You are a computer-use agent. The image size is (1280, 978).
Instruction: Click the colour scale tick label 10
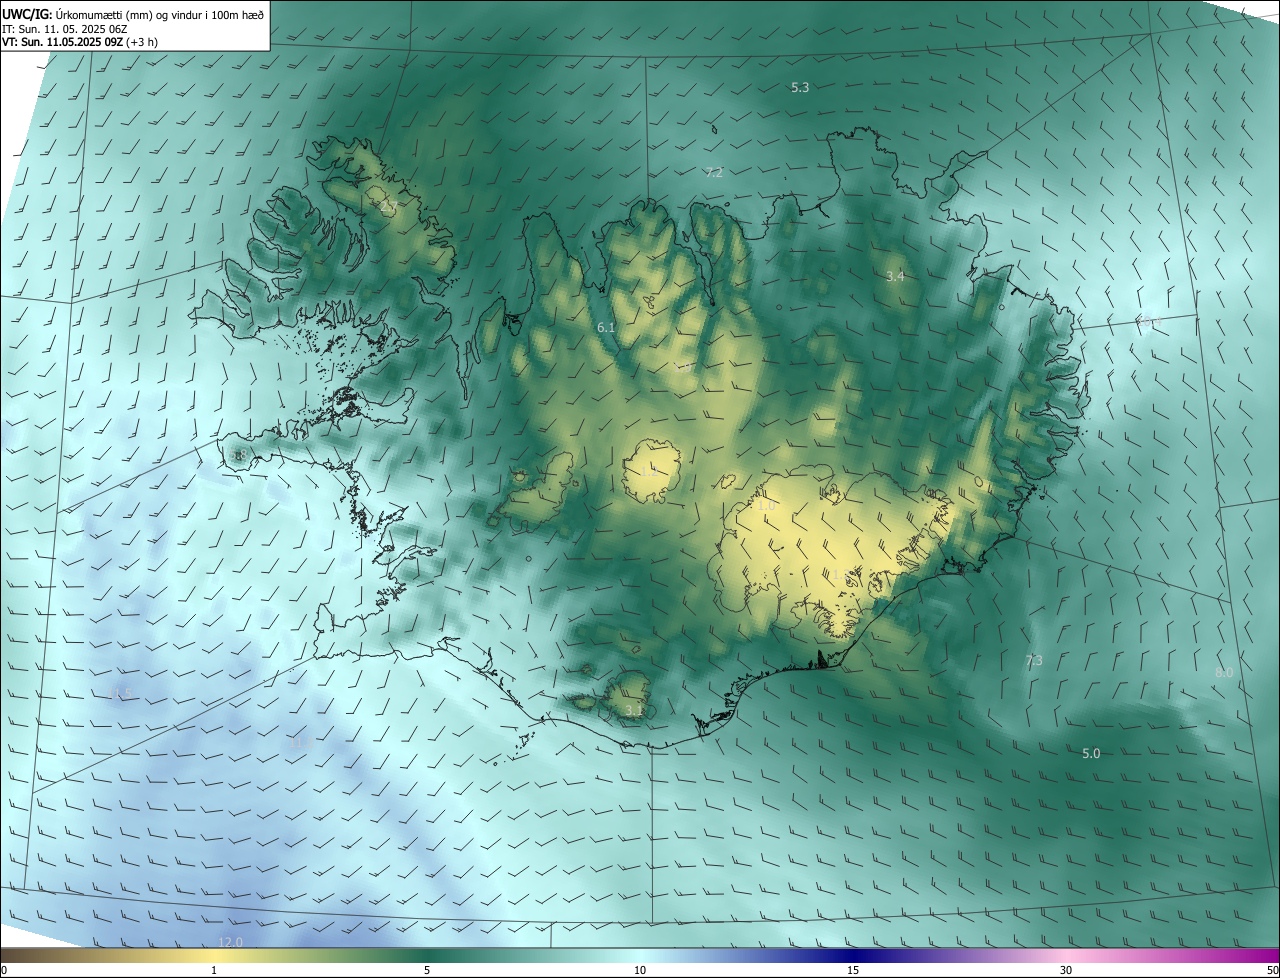tap(640, 971)
